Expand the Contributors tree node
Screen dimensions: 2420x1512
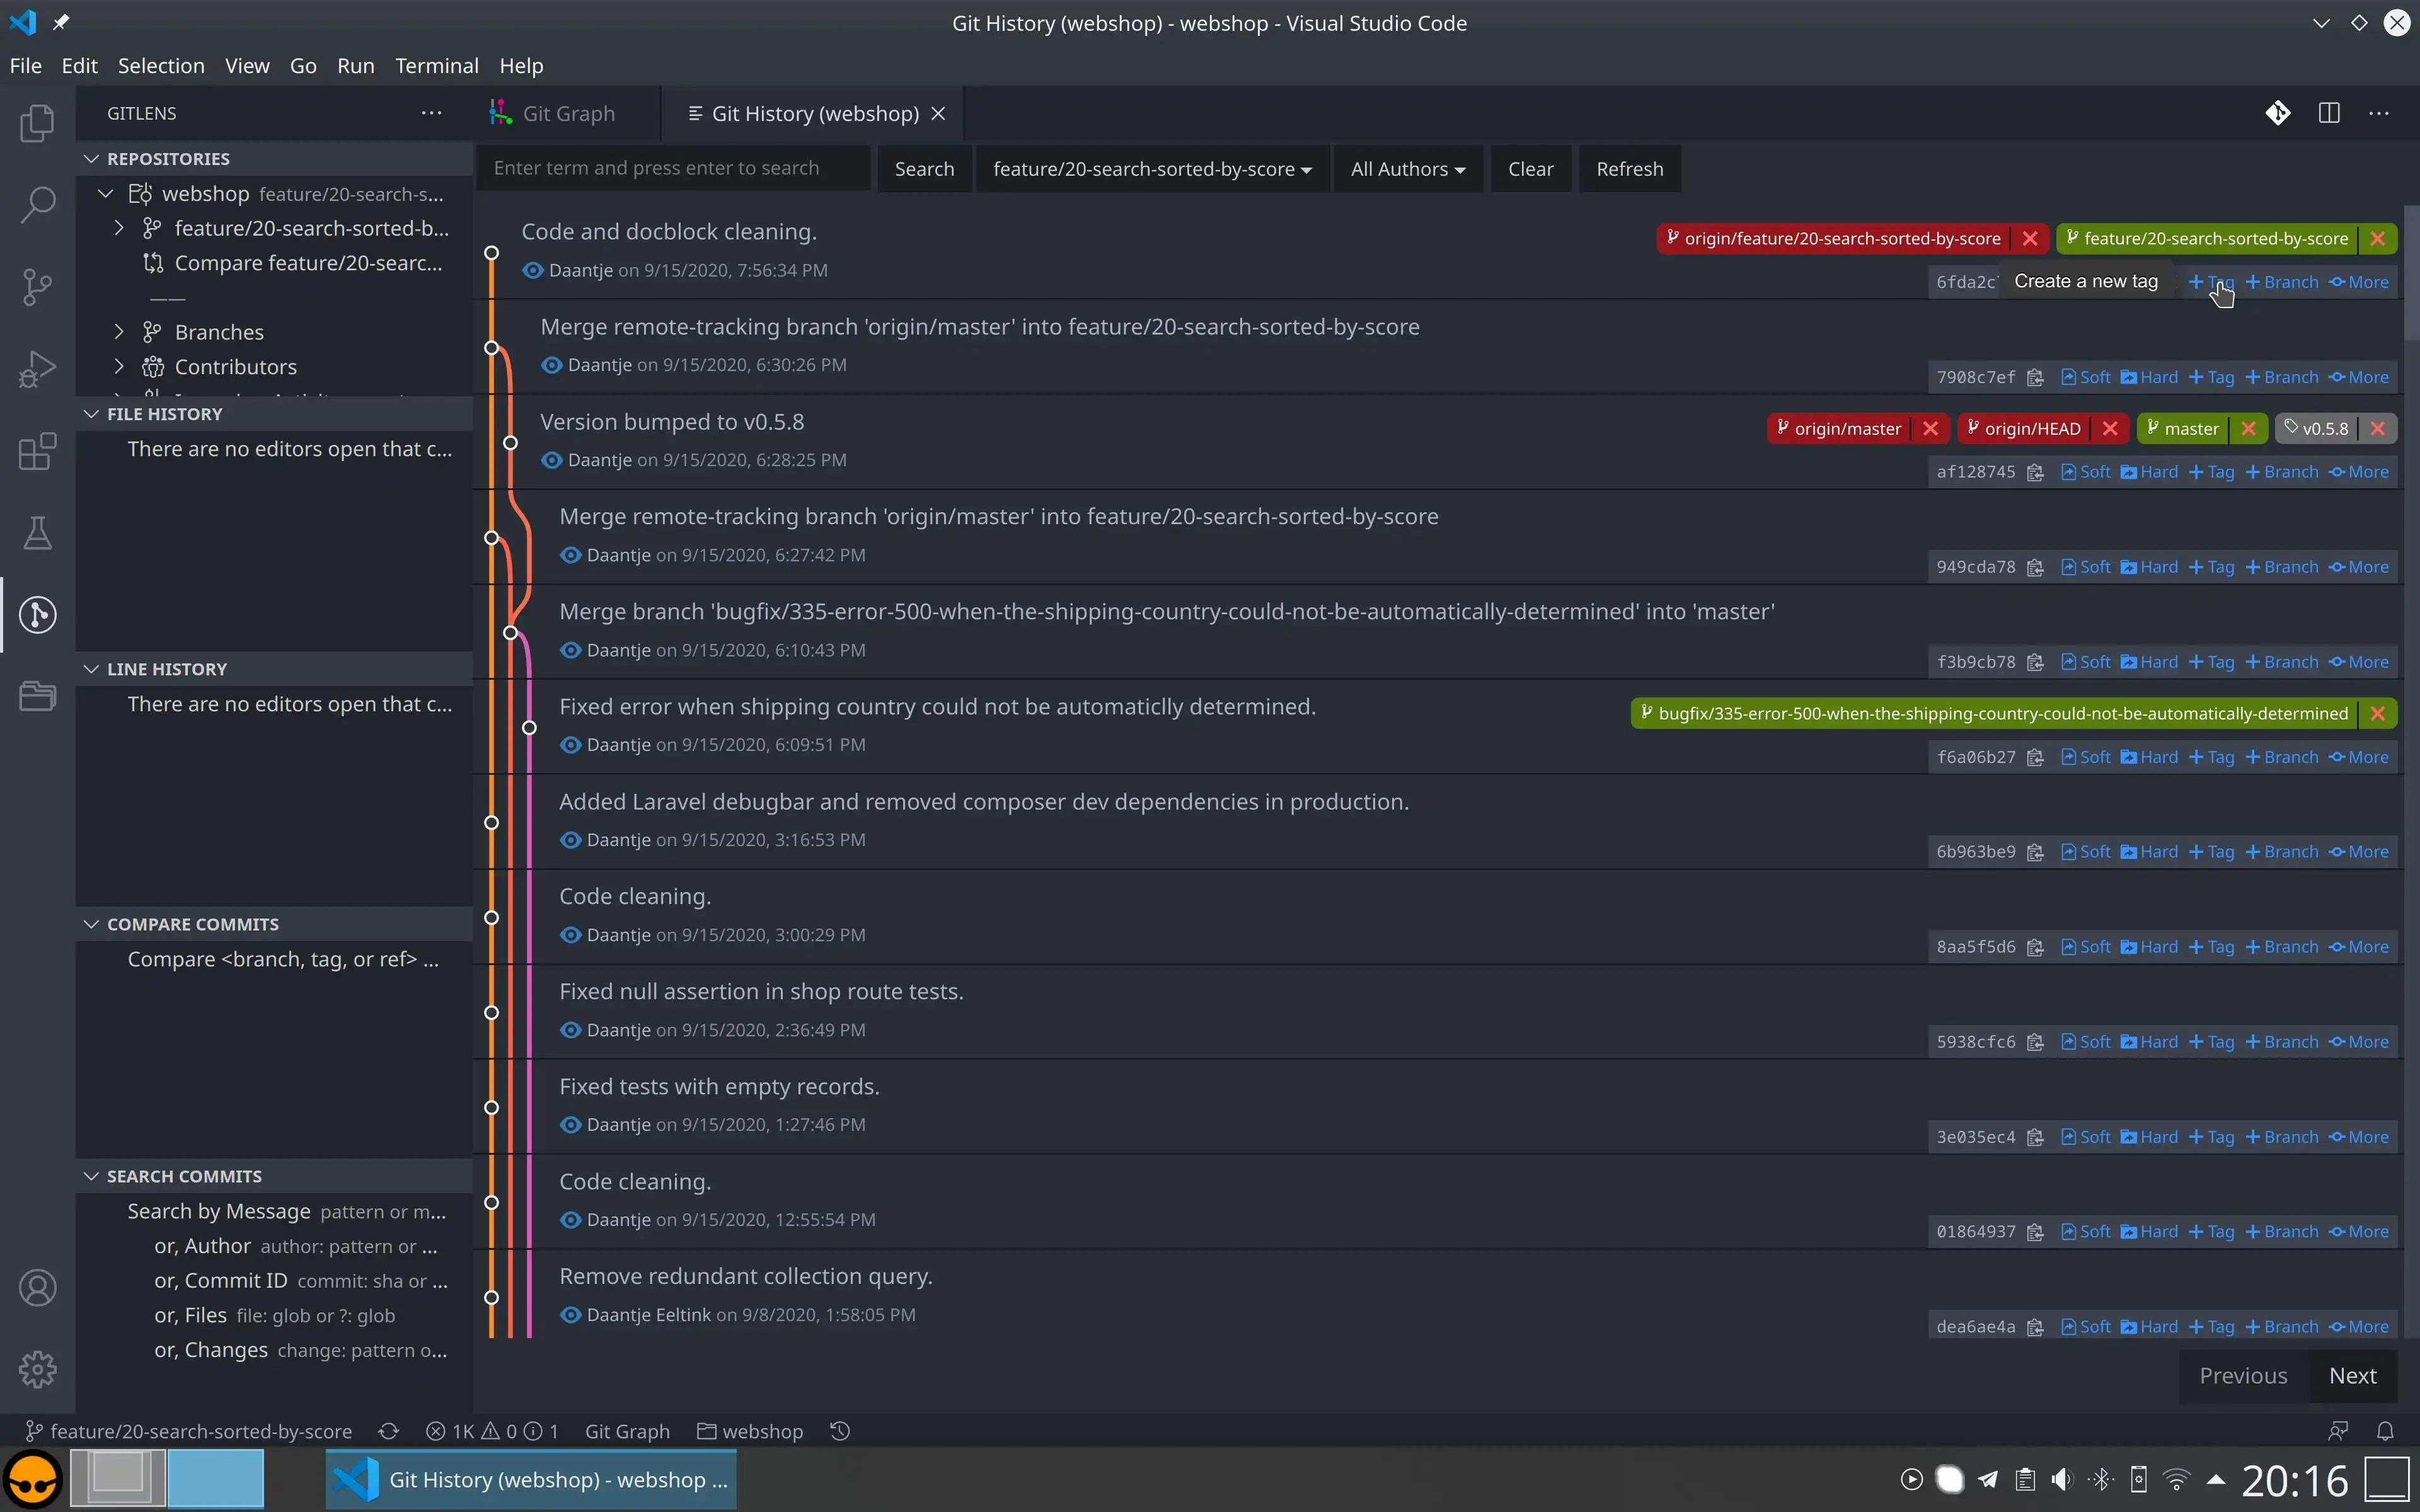click(119, 367)
